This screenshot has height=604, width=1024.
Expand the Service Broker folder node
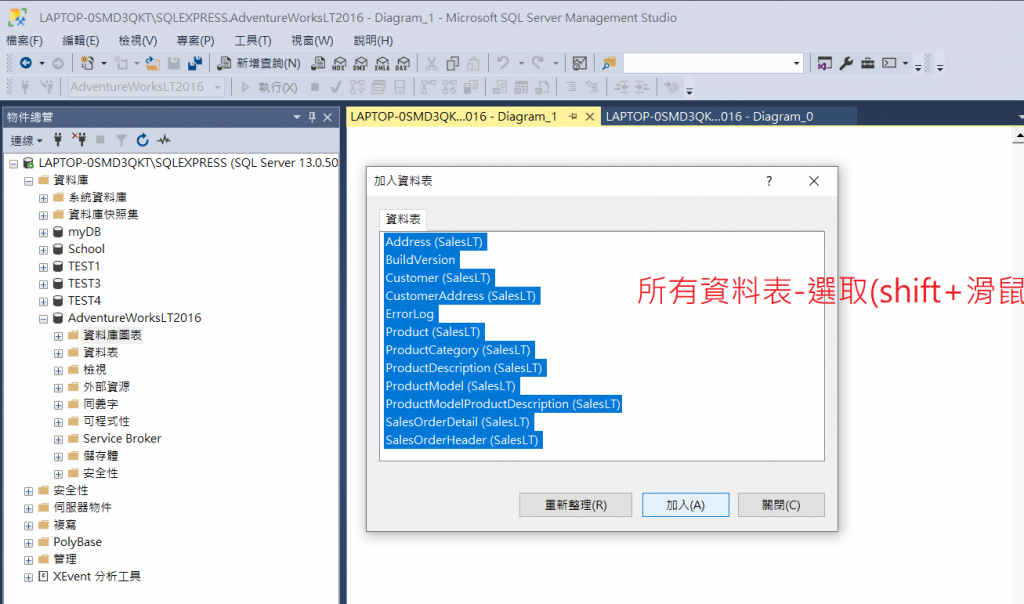click(x=58, y=439)
